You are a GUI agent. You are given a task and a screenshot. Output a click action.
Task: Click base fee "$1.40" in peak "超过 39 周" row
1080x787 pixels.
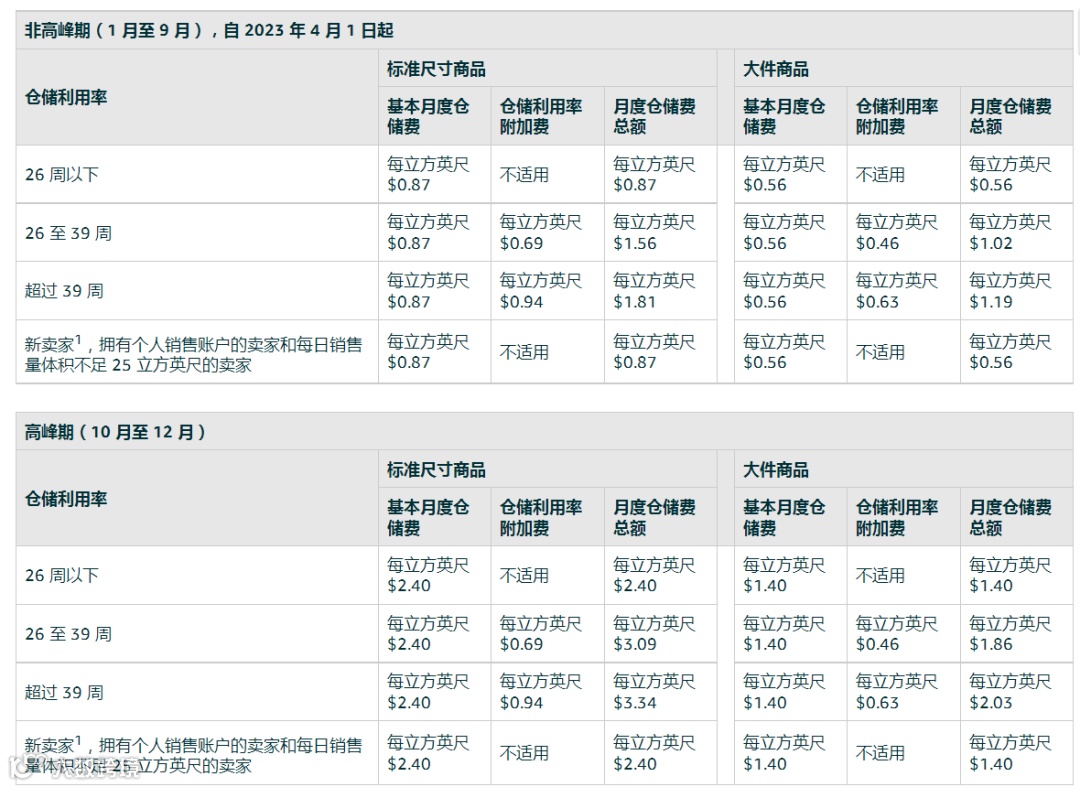pos(765,703)
